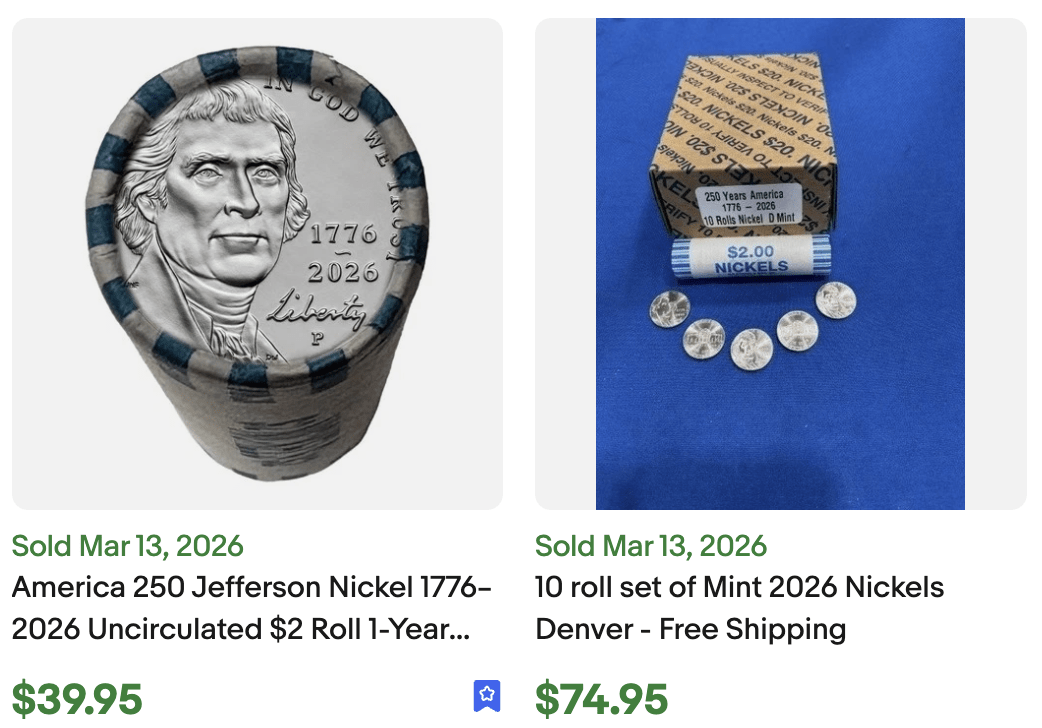
Task: Select the Free Shipping listing title text
Action: click(740, 629)
